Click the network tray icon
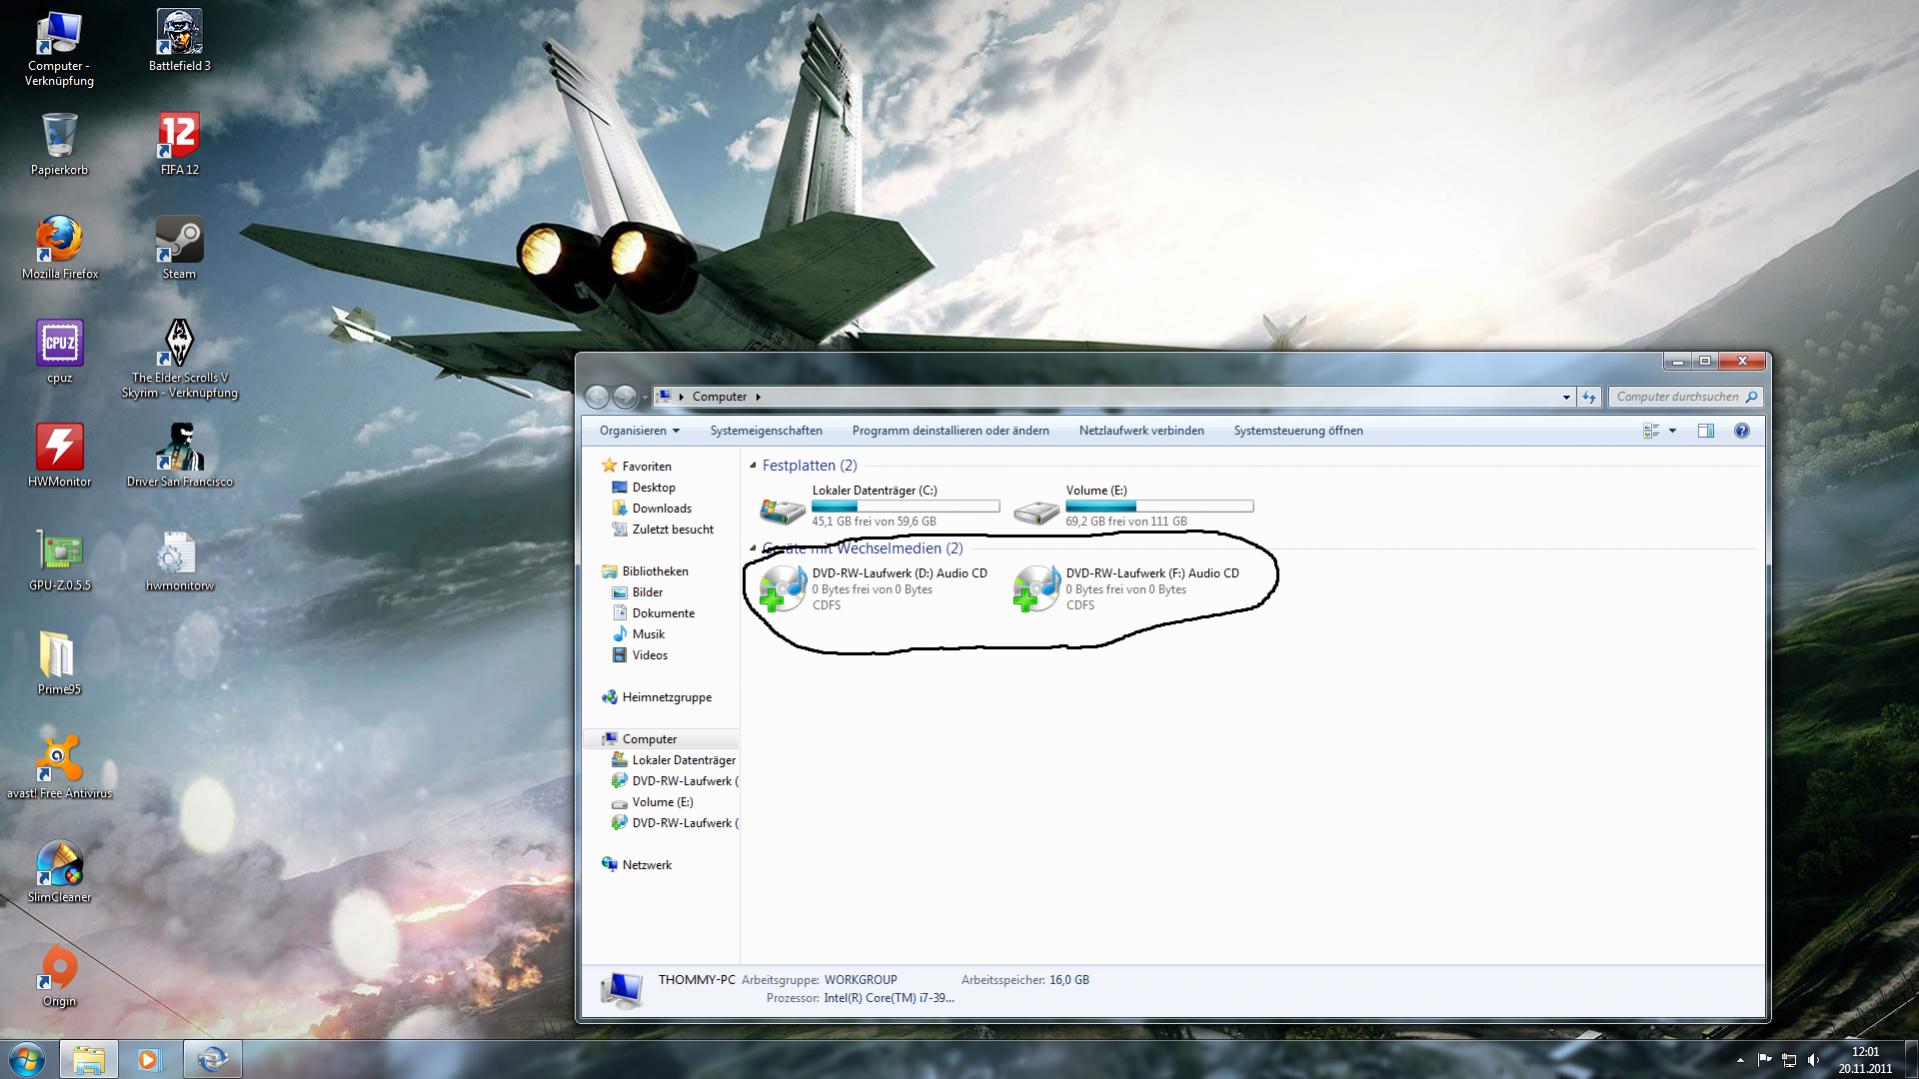Image resolution: width=1919 pixels, height=1079 pixels. coord(1789,1060)
